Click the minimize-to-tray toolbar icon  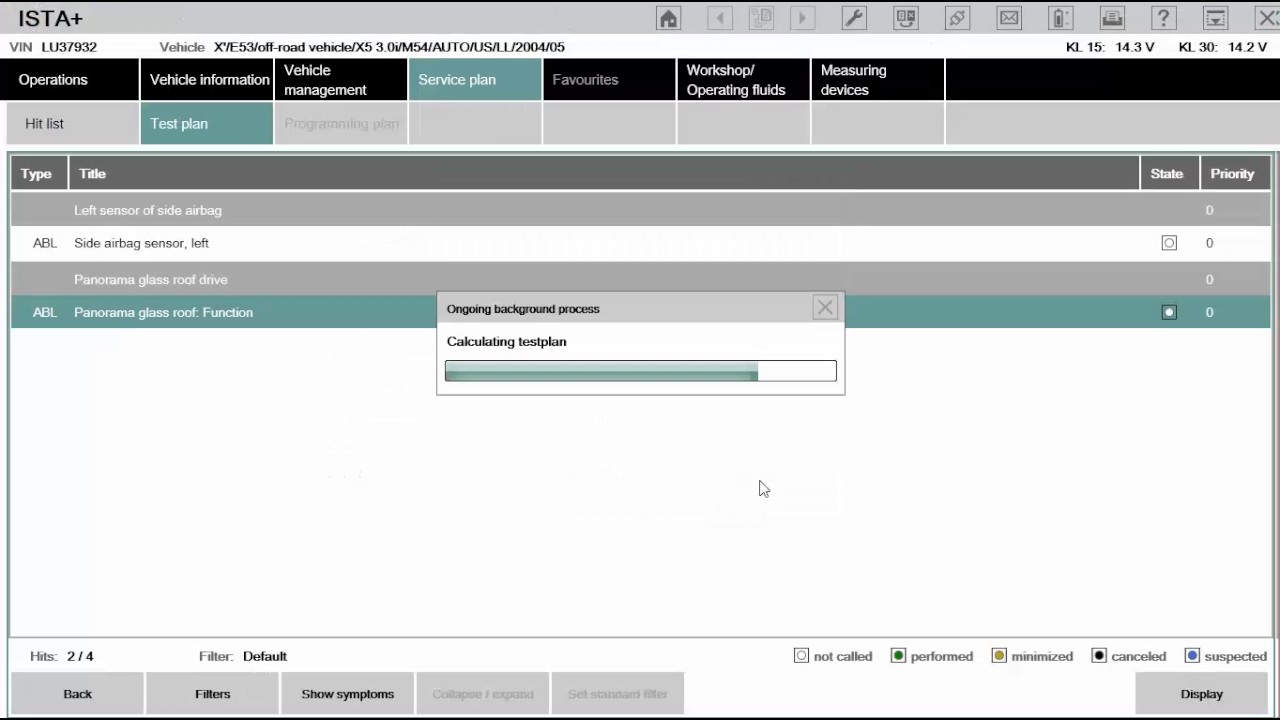pos(1215,18)
